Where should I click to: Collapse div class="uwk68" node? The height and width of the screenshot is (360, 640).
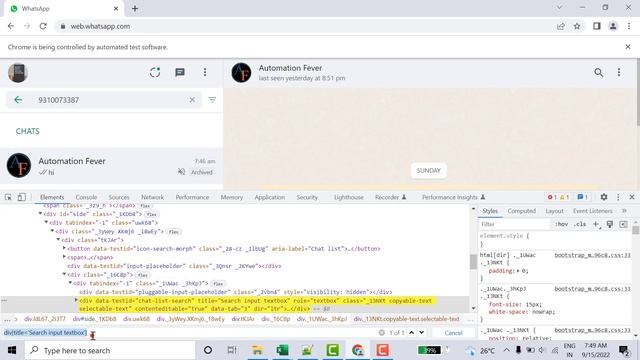pyautogui.click(x=46, y=222)
